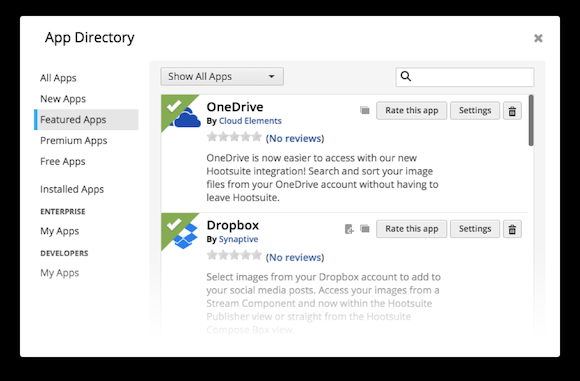This screenshot has width=580, height=381.
Task: Open Settings for Dropbox
Action: coord(475,229)
